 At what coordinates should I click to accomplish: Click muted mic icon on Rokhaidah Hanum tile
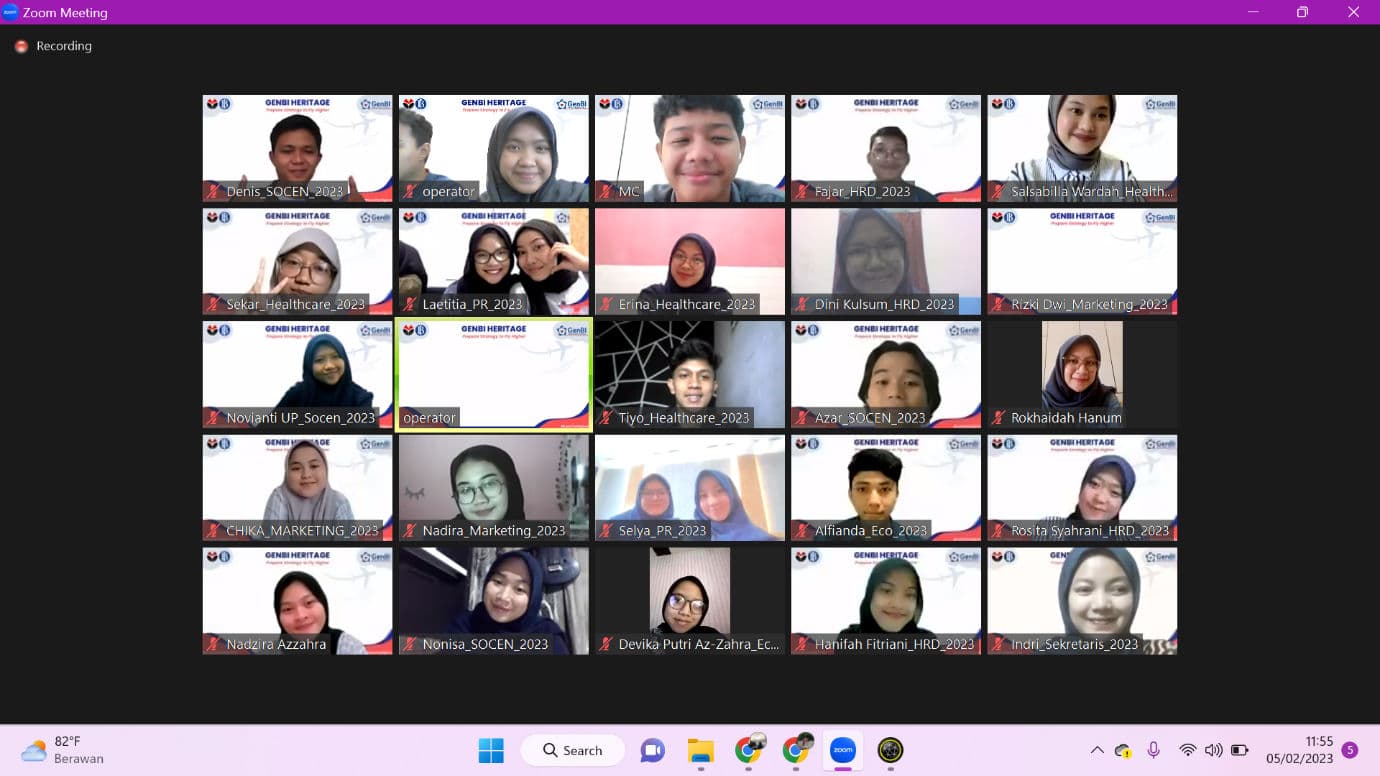coord(997,418)
